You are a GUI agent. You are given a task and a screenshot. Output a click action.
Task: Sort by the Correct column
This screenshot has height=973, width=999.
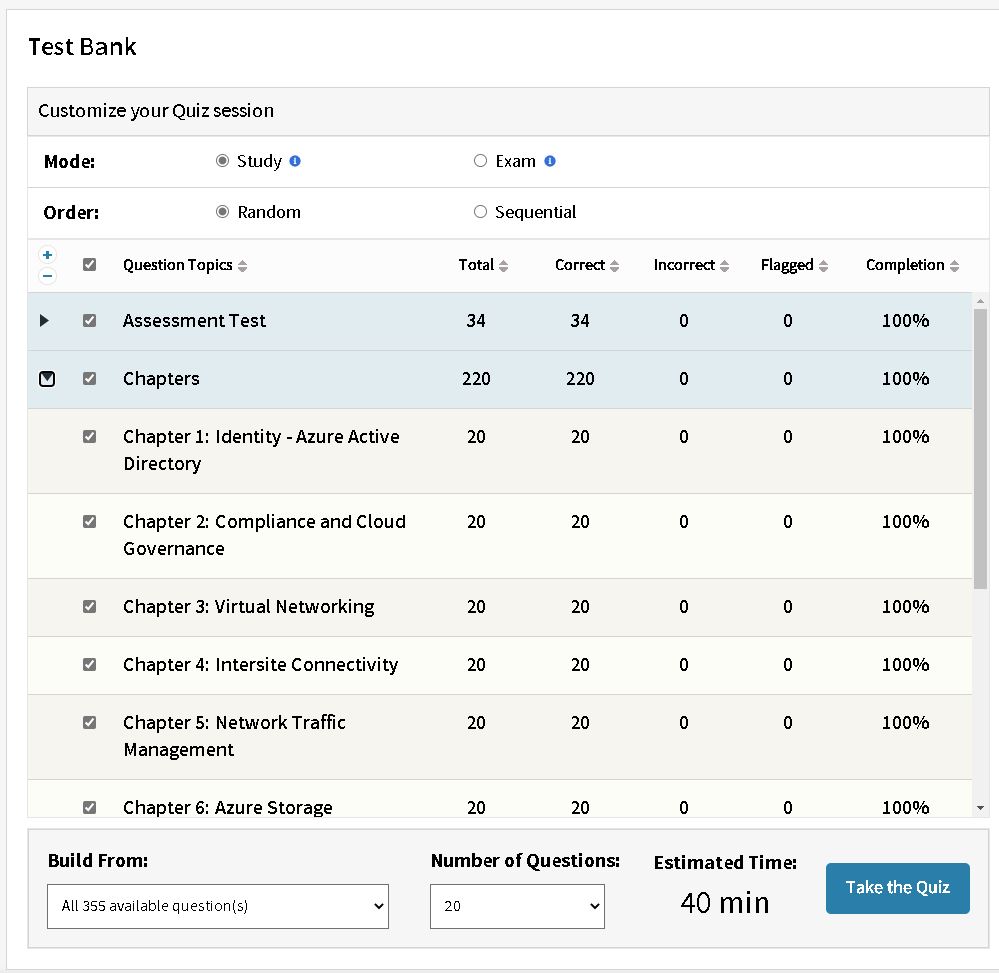(x=614, y=266)
